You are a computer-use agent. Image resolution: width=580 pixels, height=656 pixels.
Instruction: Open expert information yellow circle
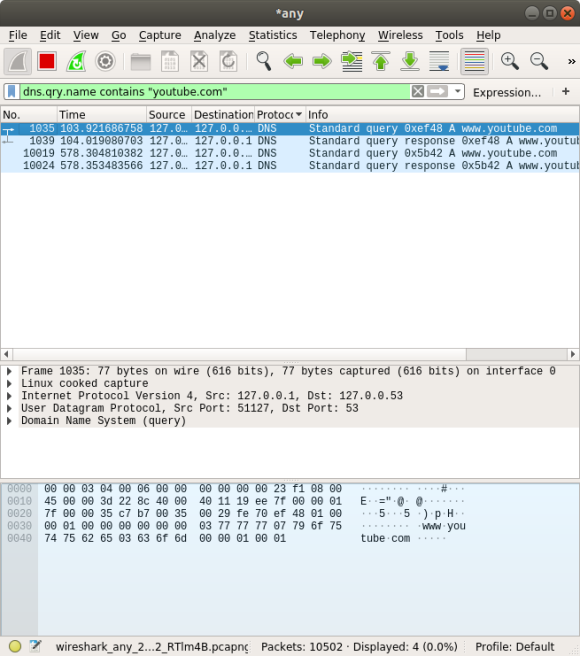(x=15, y=646)
